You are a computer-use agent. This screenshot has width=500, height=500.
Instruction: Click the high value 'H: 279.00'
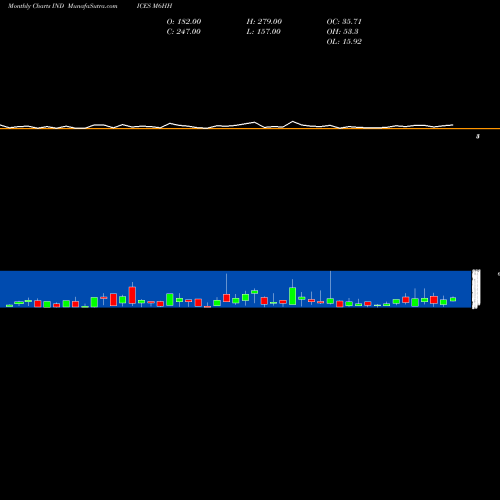point(264,22)
